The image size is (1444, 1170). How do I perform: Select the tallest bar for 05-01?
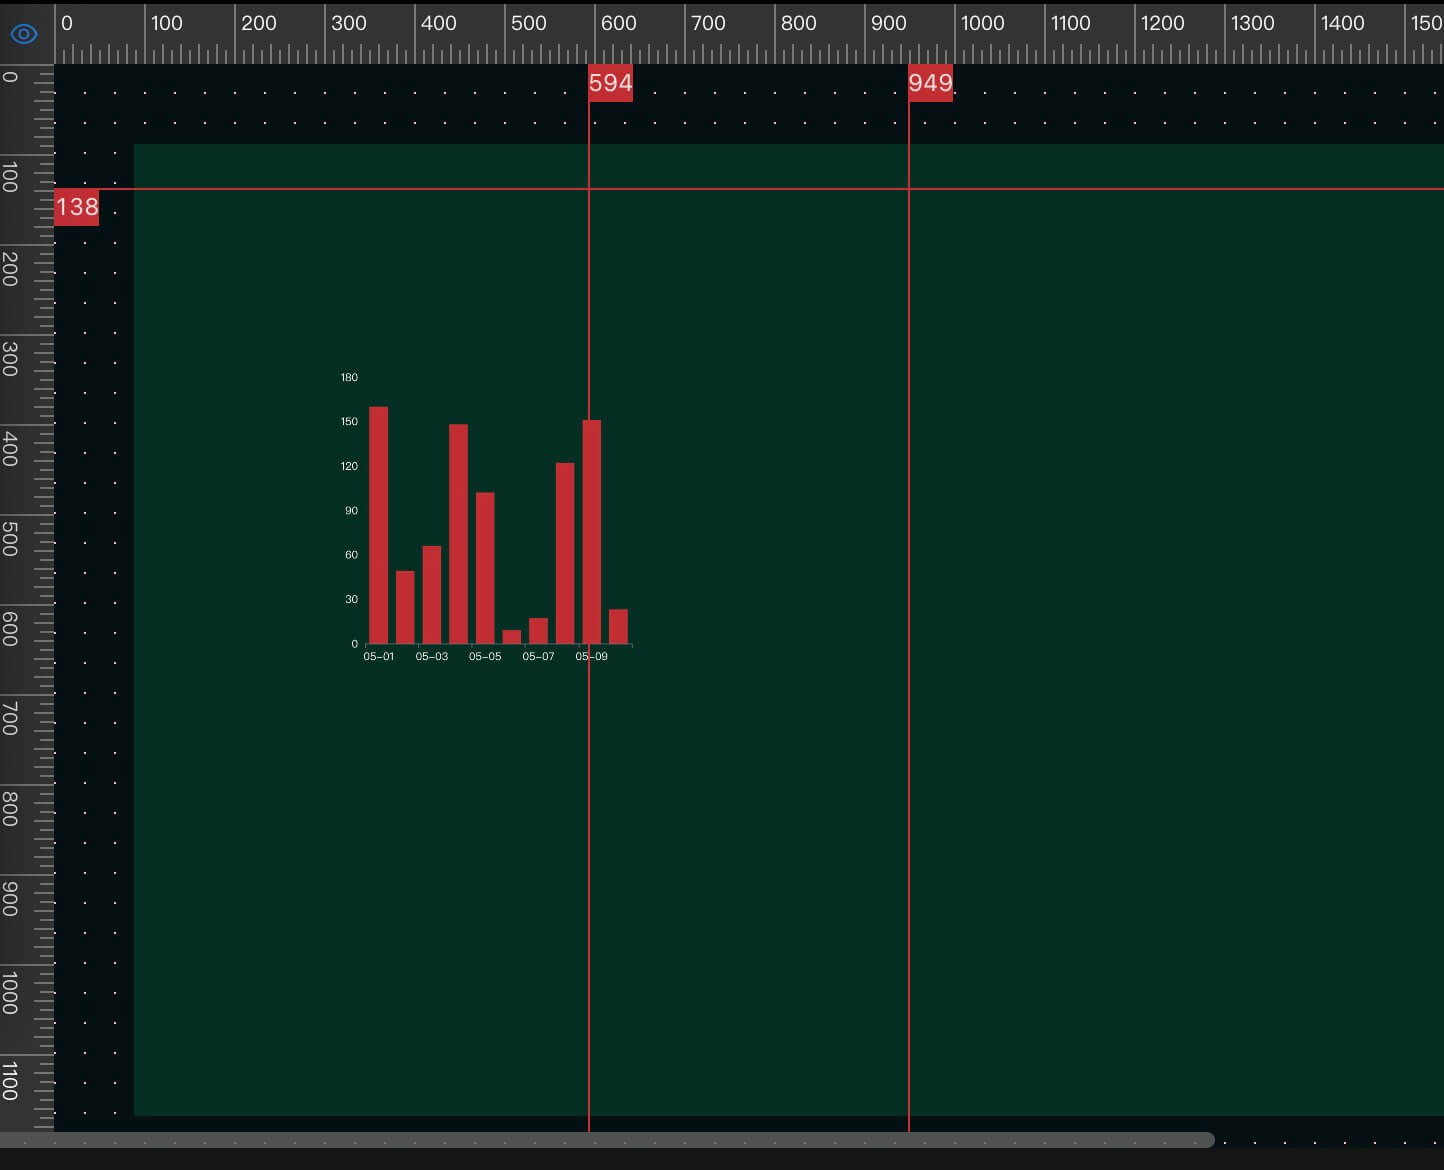[x=379, y=525]
